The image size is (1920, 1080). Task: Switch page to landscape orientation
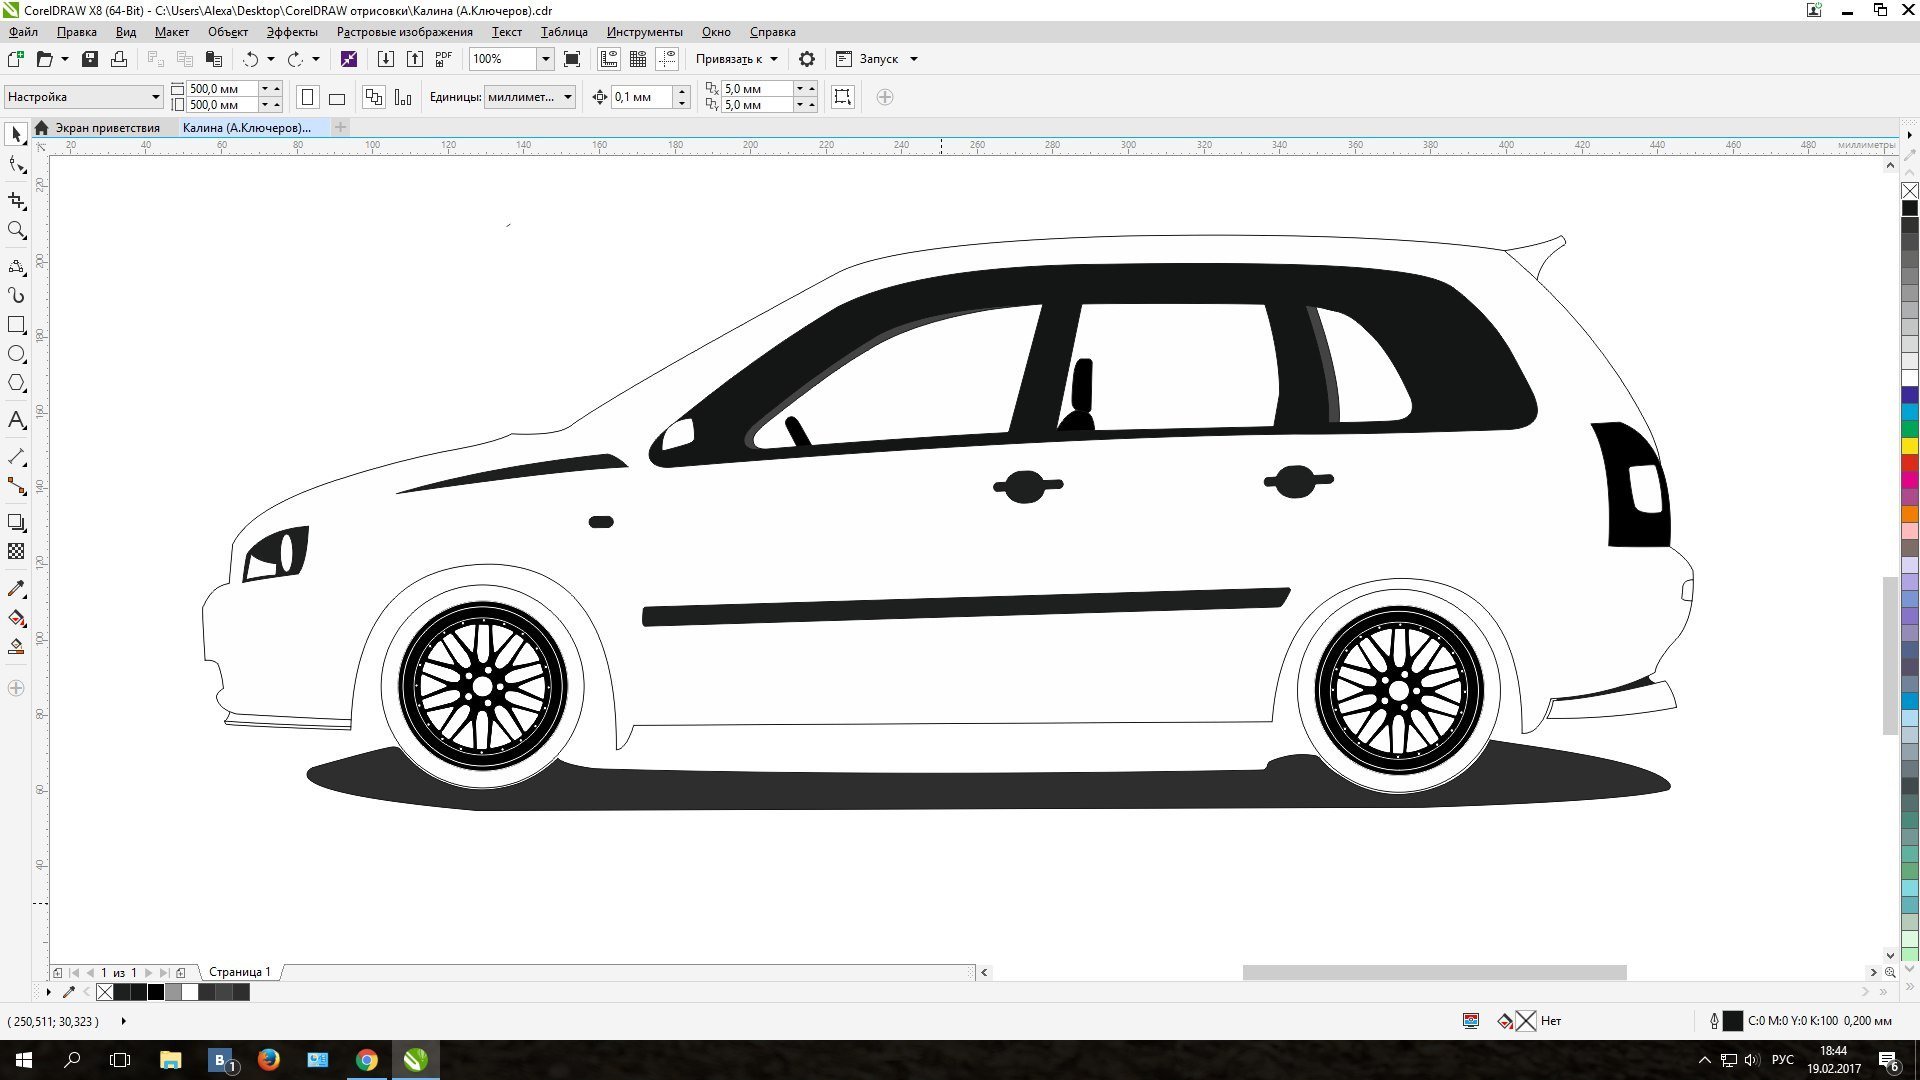coord(337,98)
